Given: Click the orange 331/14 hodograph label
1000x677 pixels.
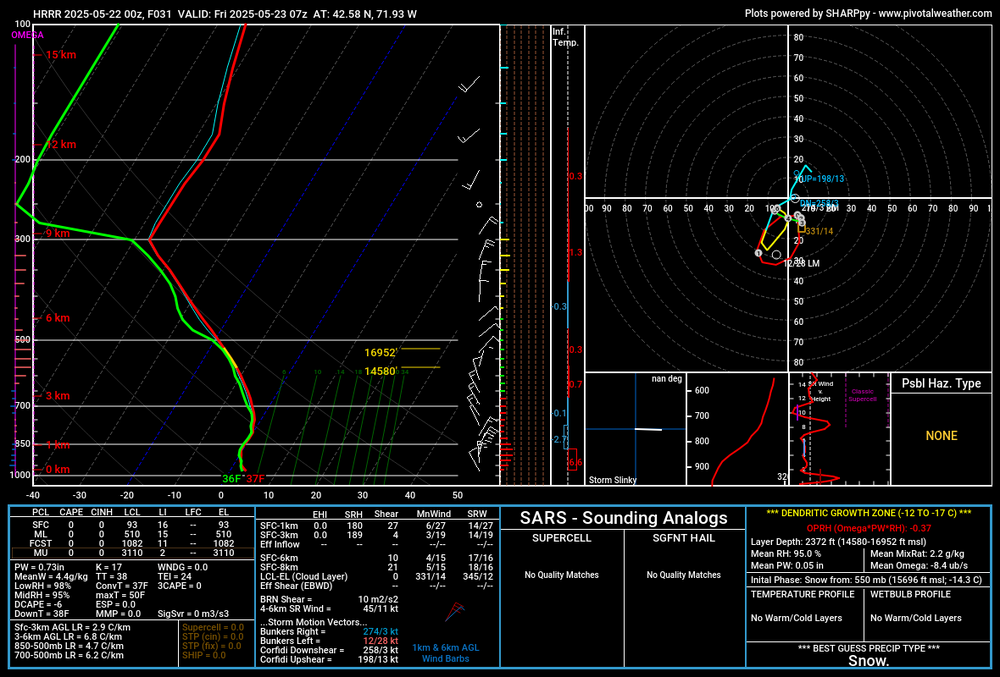Looking at the screenshot, I should click(x=819, y=231).
